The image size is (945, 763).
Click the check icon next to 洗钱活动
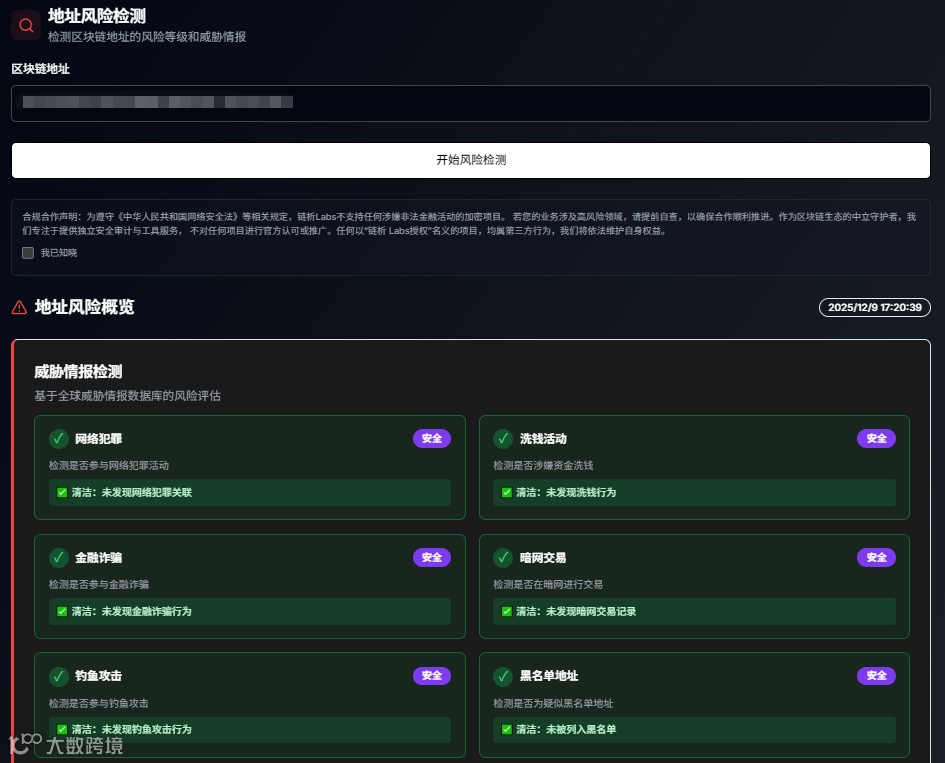pyautogui.click(x=503, y=439)
